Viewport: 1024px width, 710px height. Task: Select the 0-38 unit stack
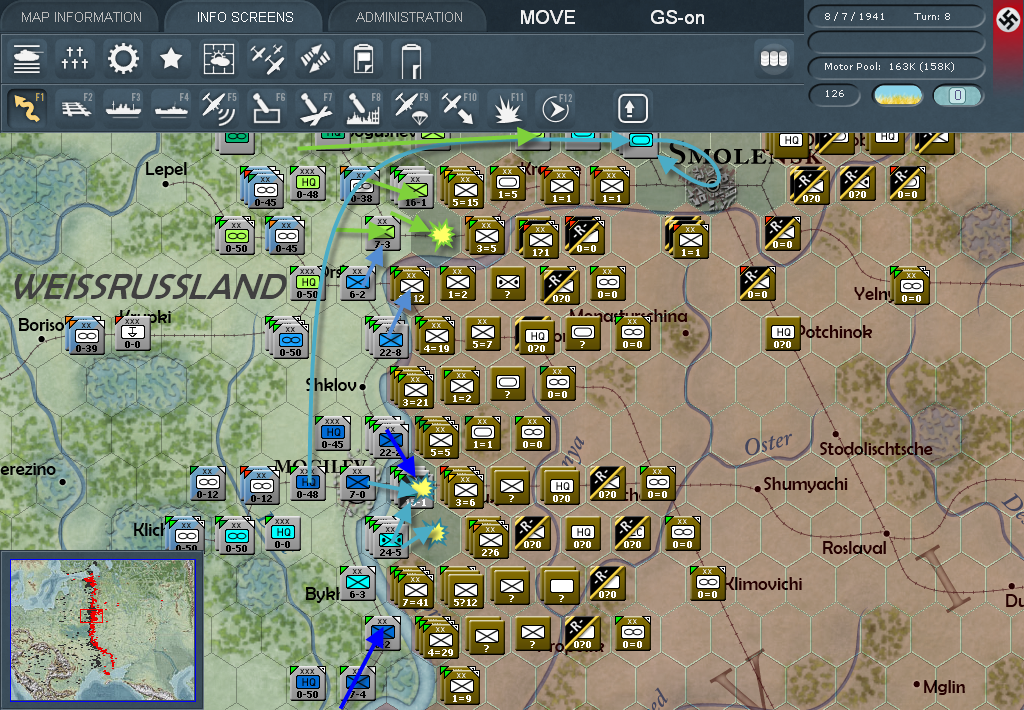point(361,186)
